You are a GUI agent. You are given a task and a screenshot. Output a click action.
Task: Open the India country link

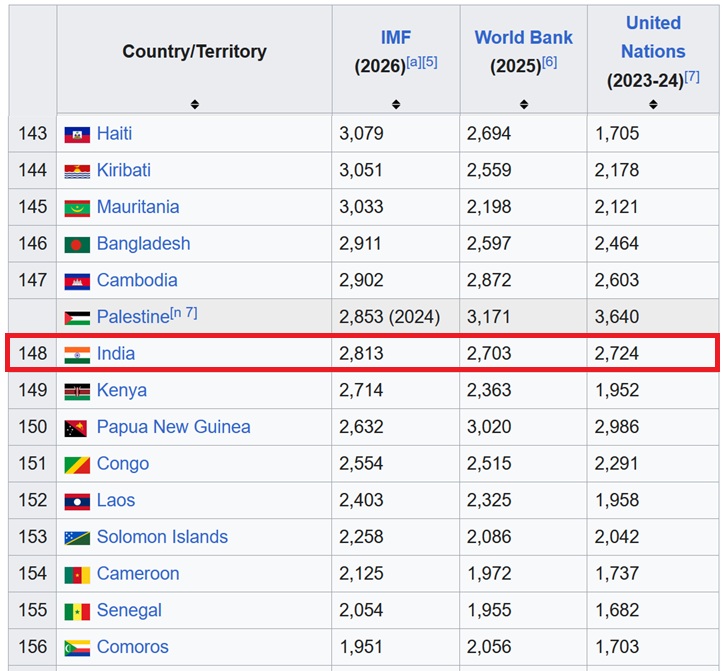coord(116,353)
